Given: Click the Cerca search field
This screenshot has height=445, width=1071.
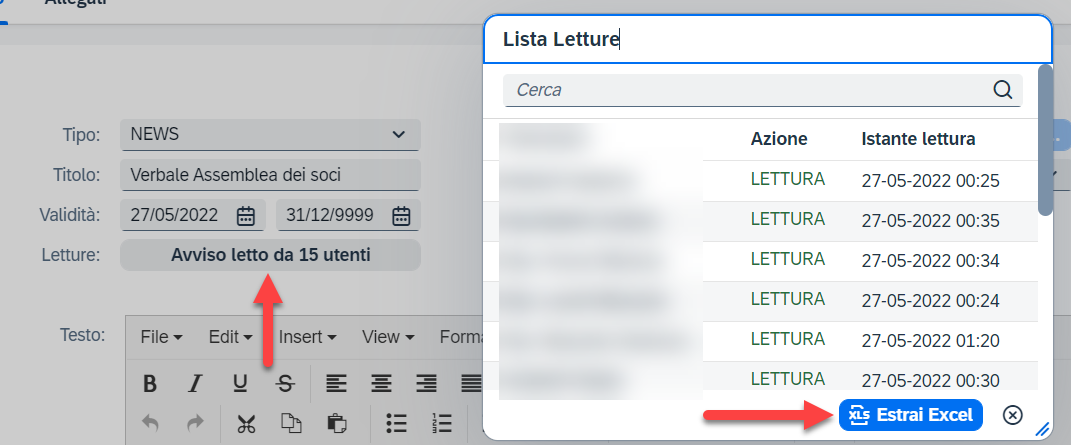Looking at the screenshot, I should coord(750,90).
